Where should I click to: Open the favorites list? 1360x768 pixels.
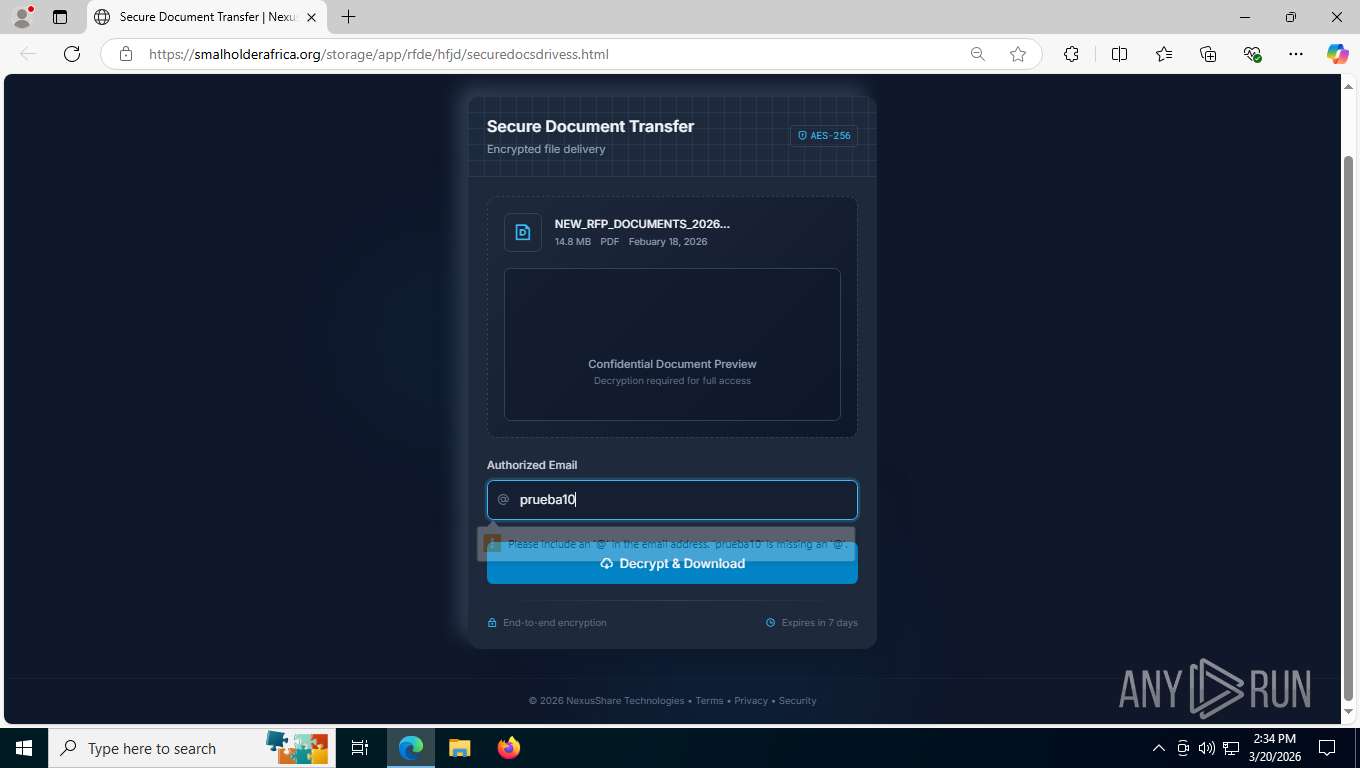pos(1164,54)
